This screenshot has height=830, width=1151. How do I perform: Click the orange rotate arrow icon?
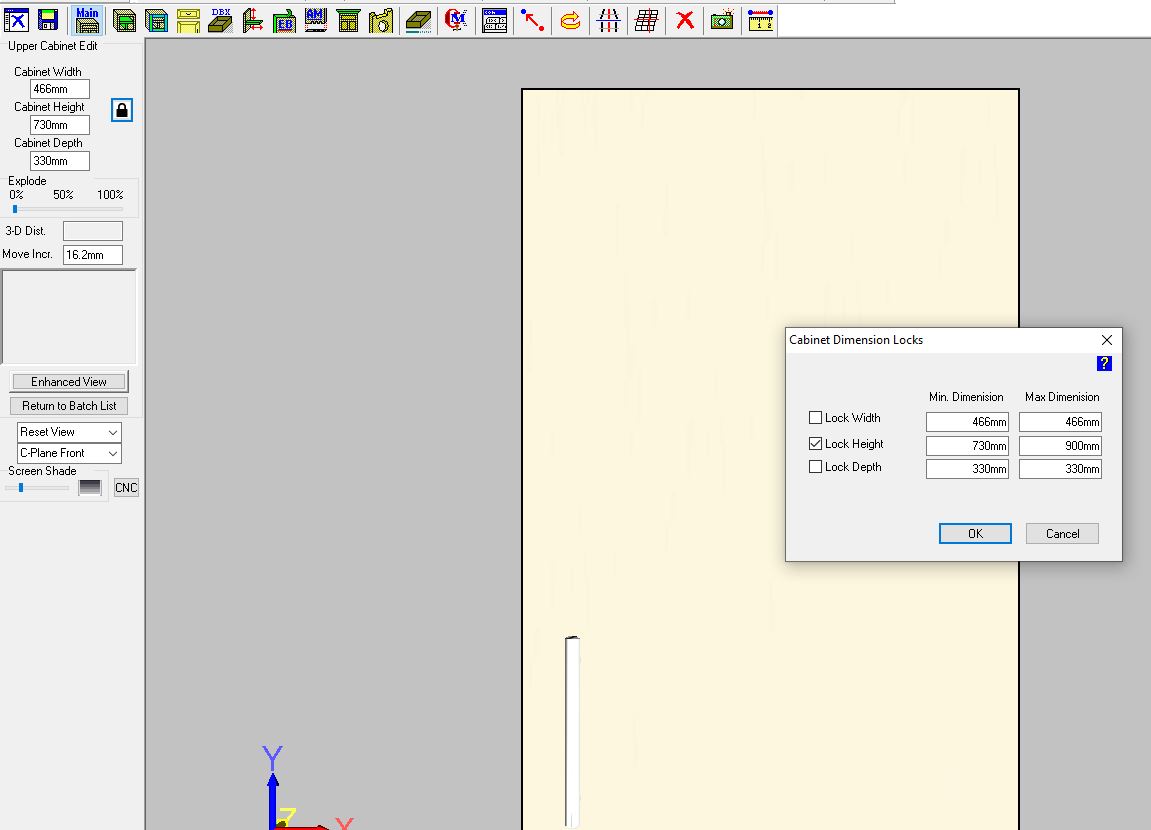point(570,20)
